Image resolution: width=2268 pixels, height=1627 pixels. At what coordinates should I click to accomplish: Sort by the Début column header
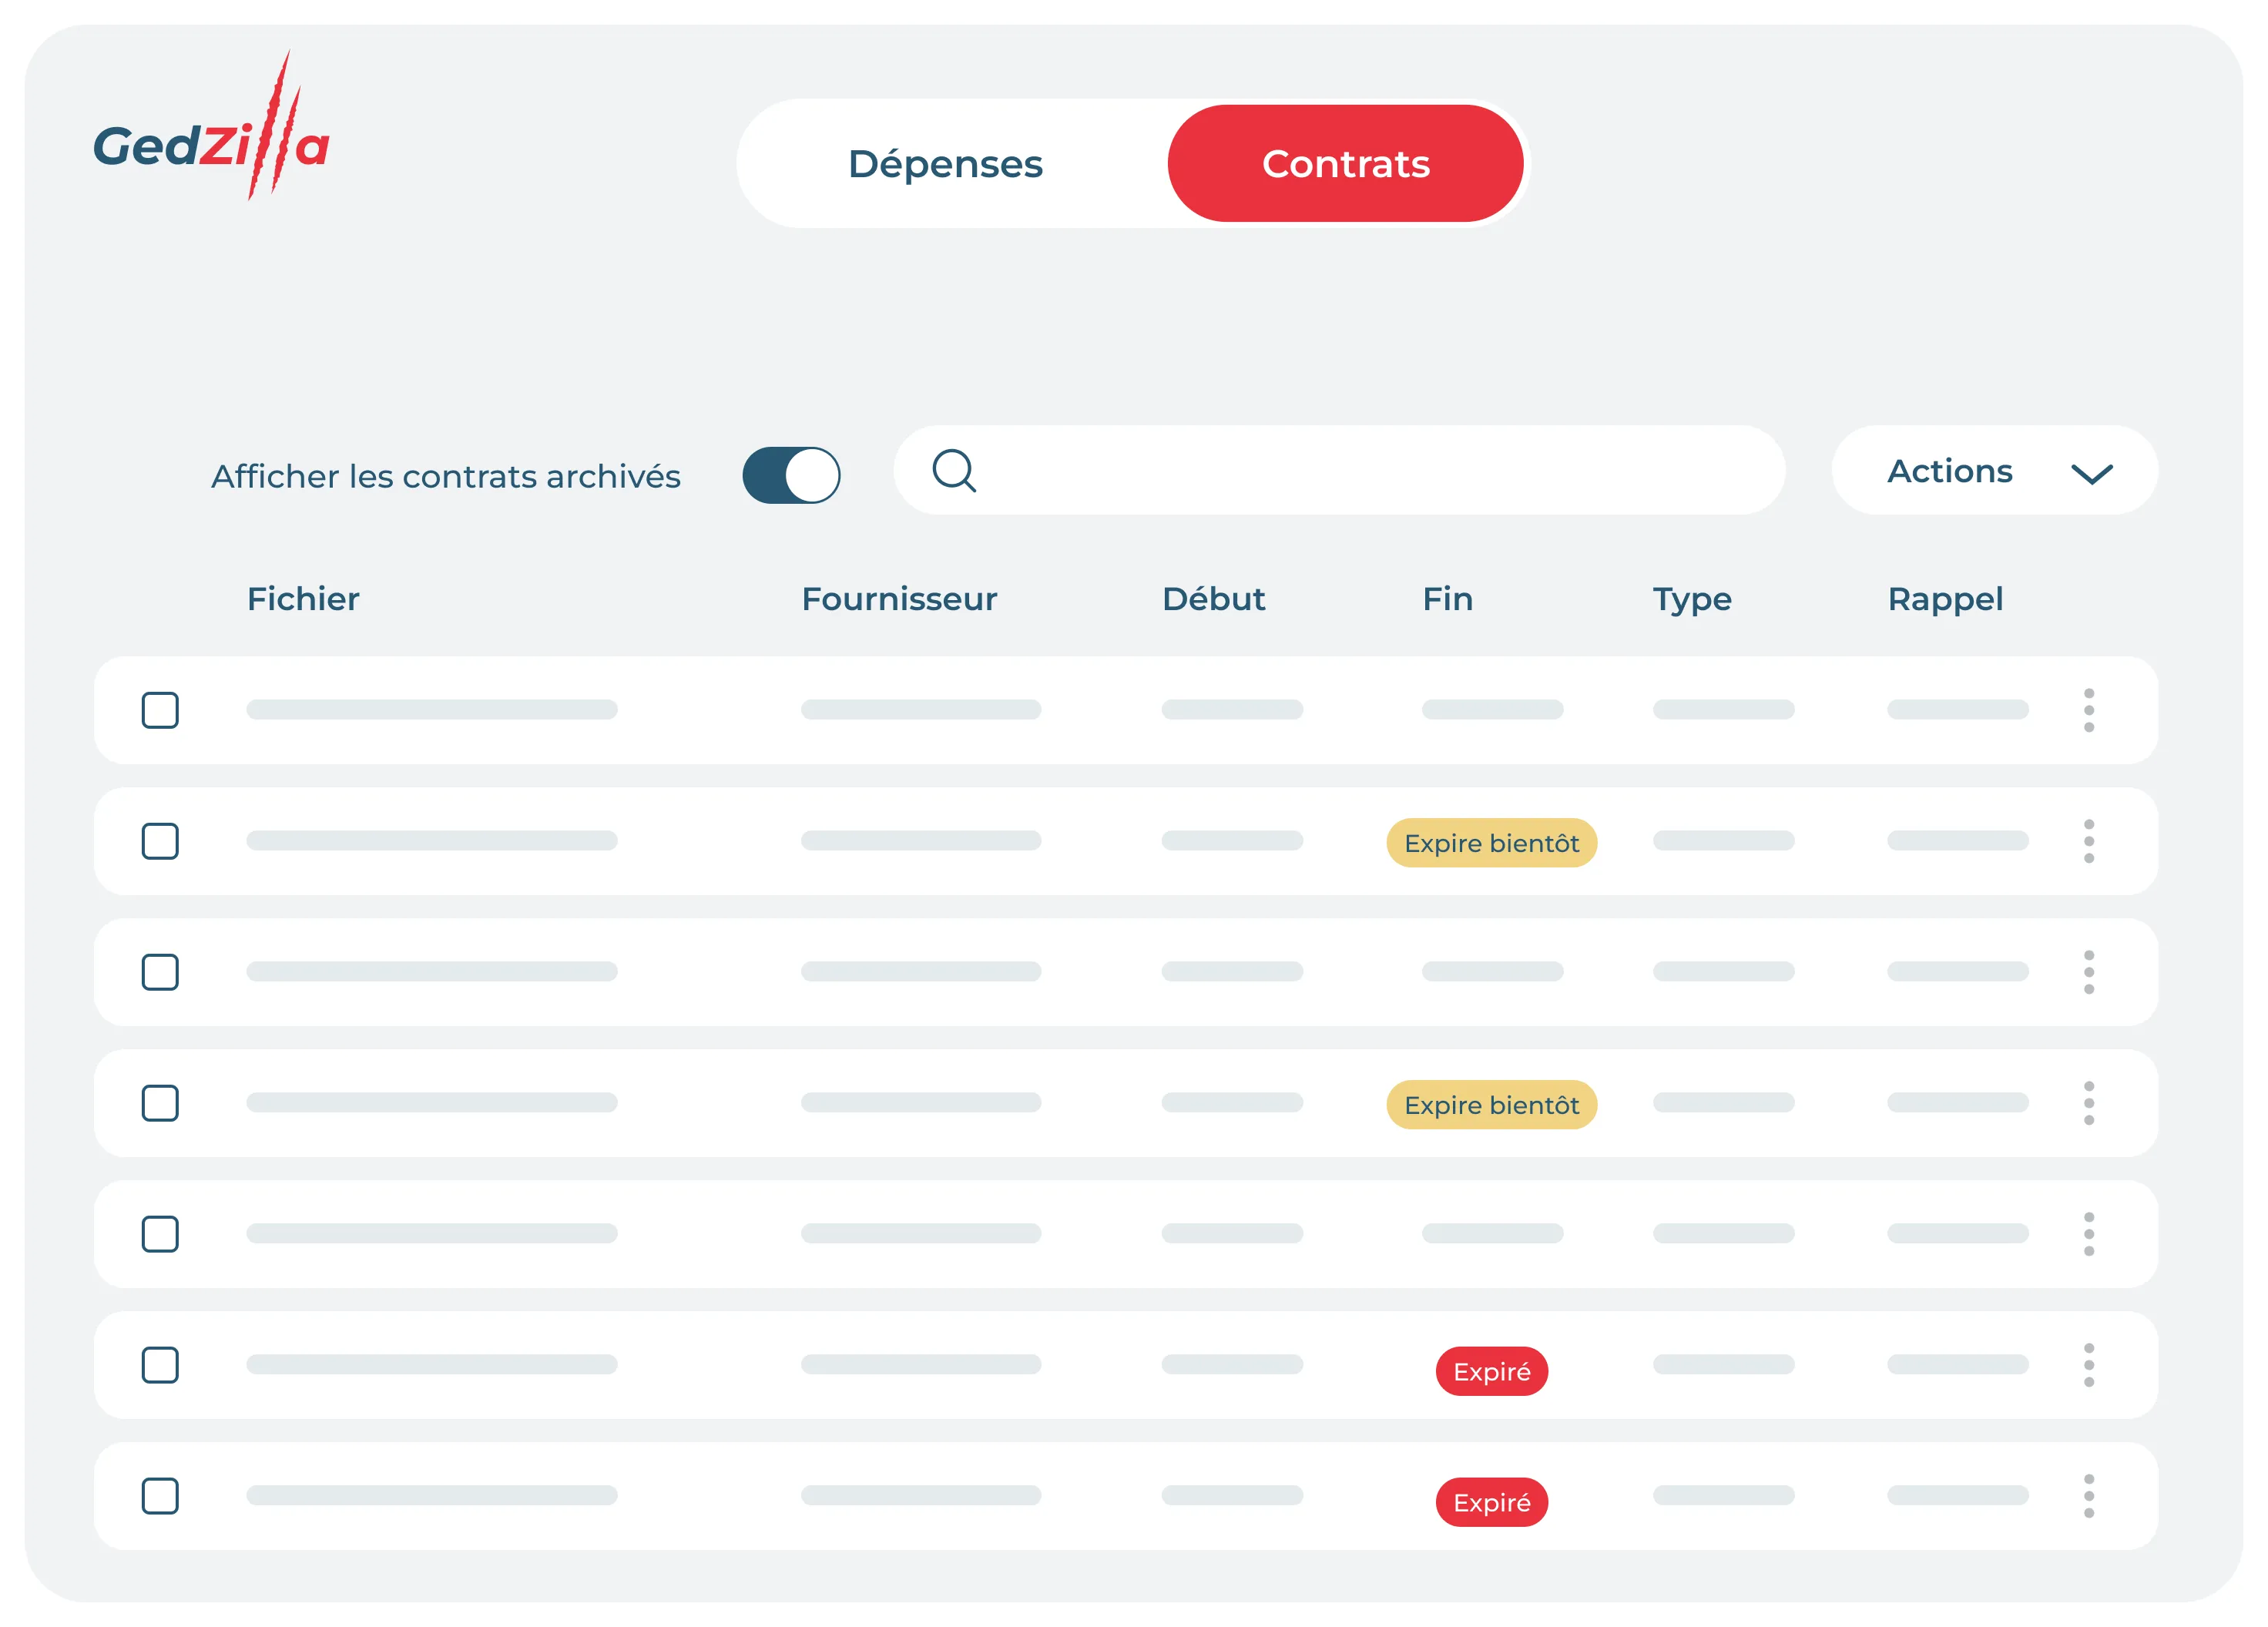click(1213, 599)
